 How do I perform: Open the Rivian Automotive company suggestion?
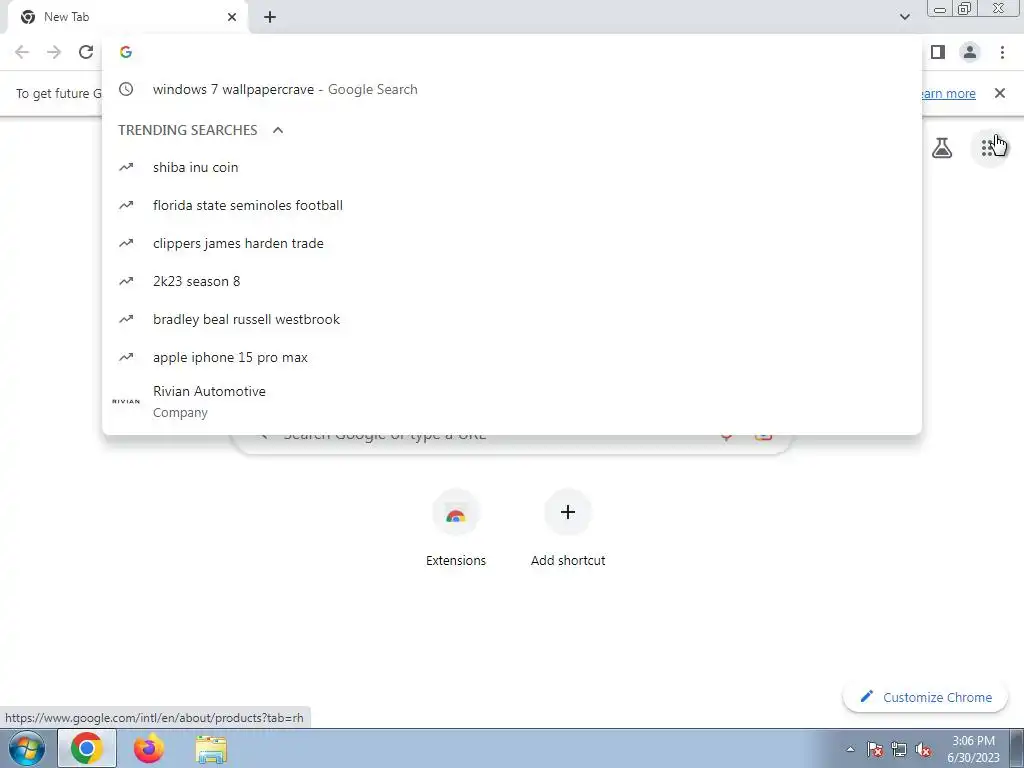(512, 402)
